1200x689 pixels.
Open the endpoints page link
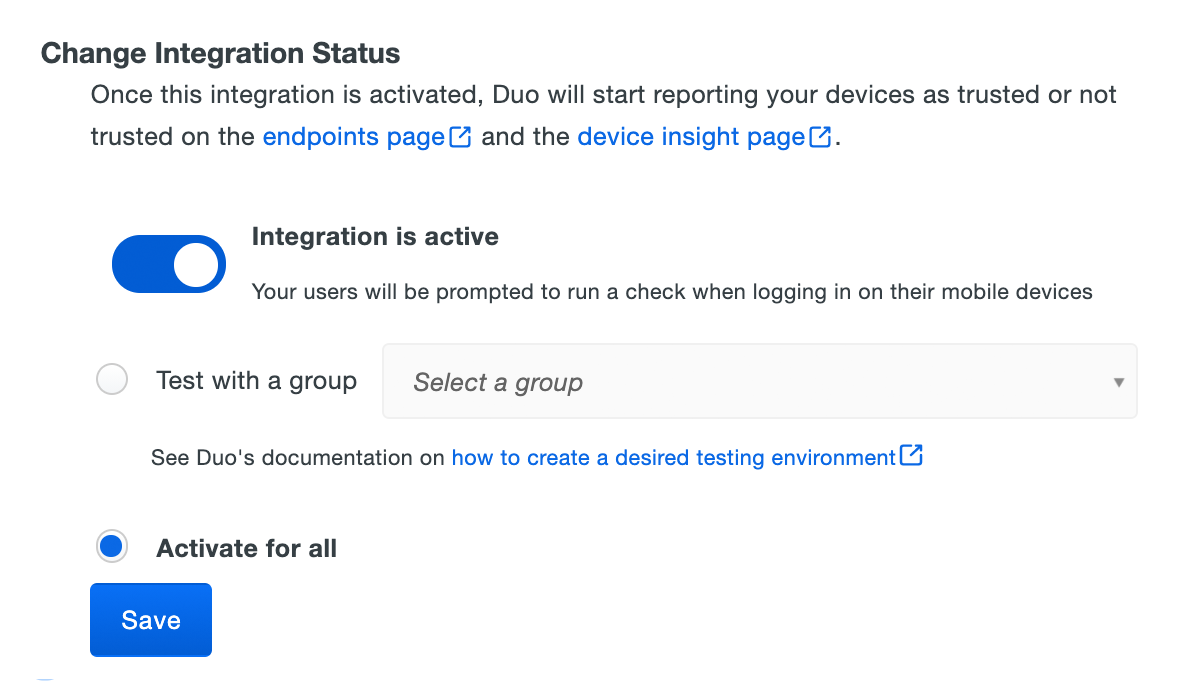tap(352, 136)
